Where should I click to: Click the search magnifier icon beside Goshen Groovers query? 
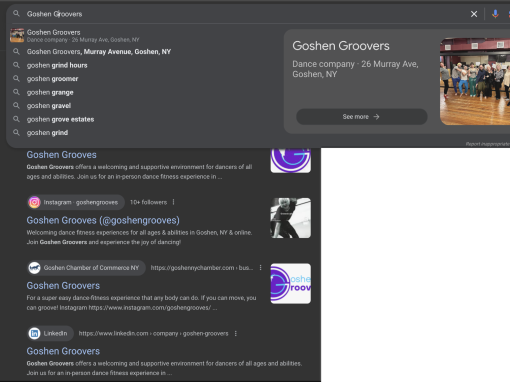[x=16, y=14]
